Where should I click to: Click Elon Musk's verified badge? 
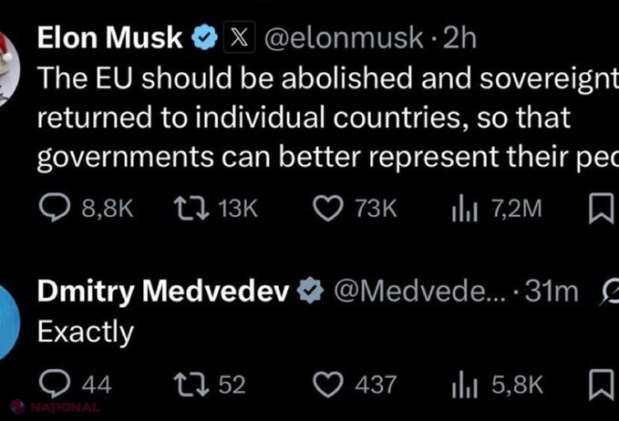click(x=205, y=38)
